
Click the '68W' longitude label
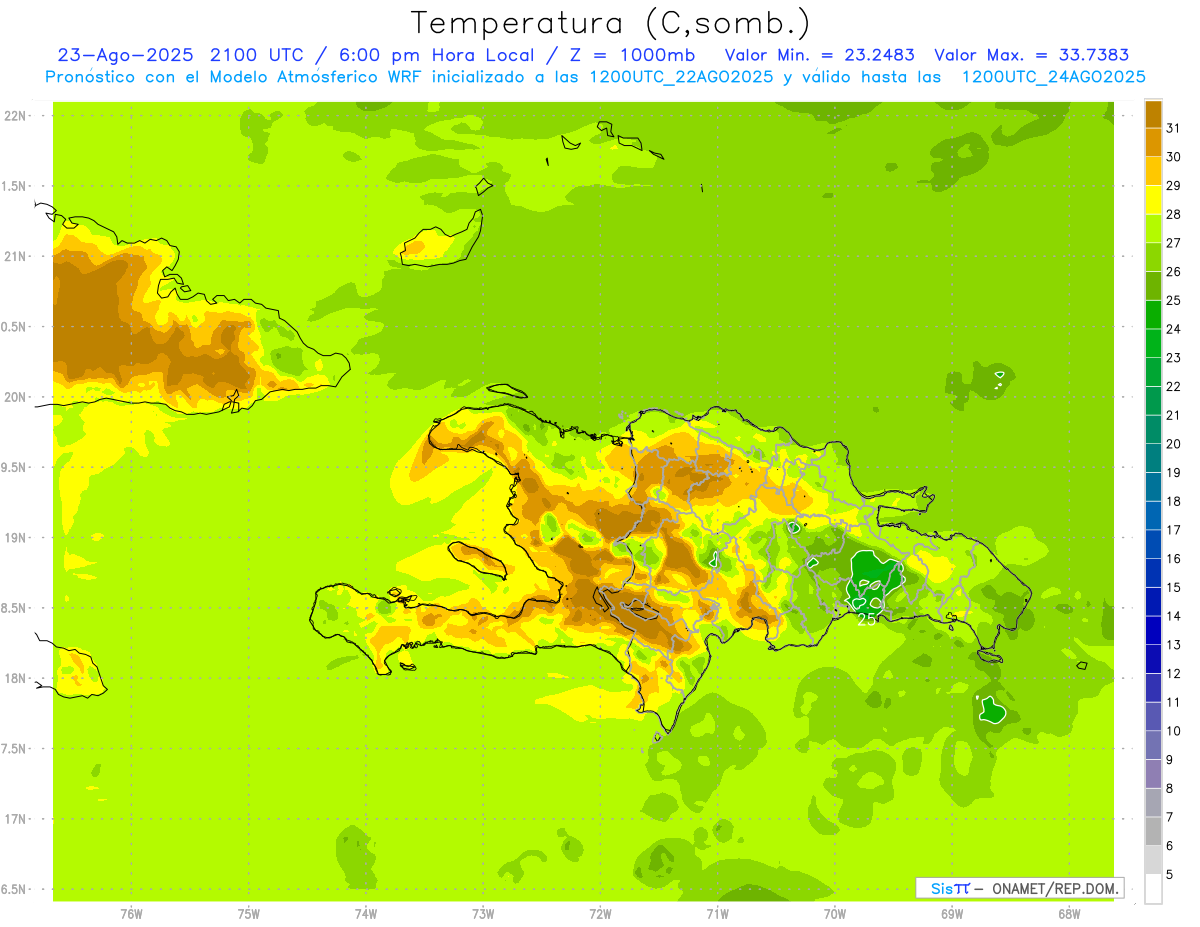[1068, 914]
